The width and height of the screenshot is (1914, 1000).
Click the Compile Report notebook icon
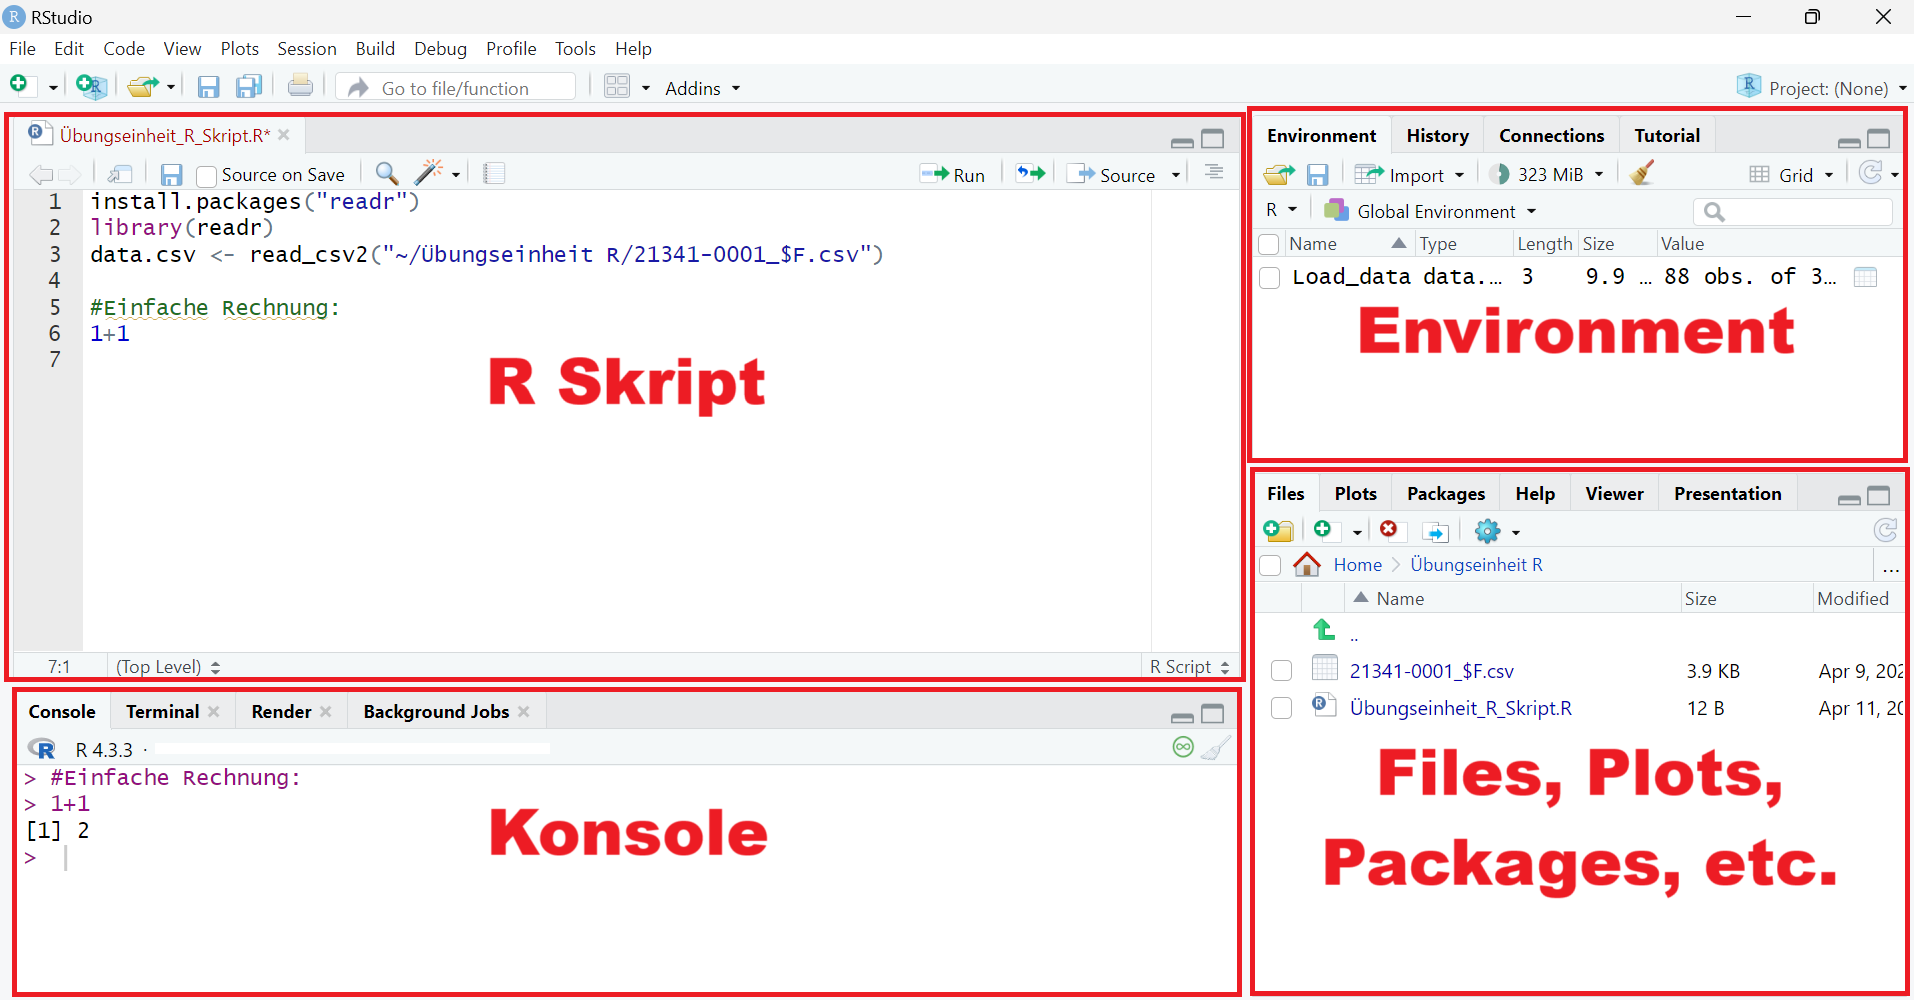coord(494,173)
